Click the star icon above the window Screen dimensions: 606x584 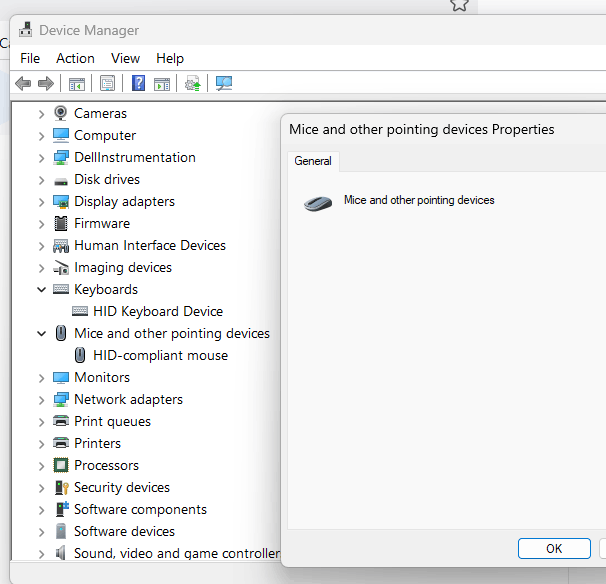pyautogui.click(x=460, y=5)
